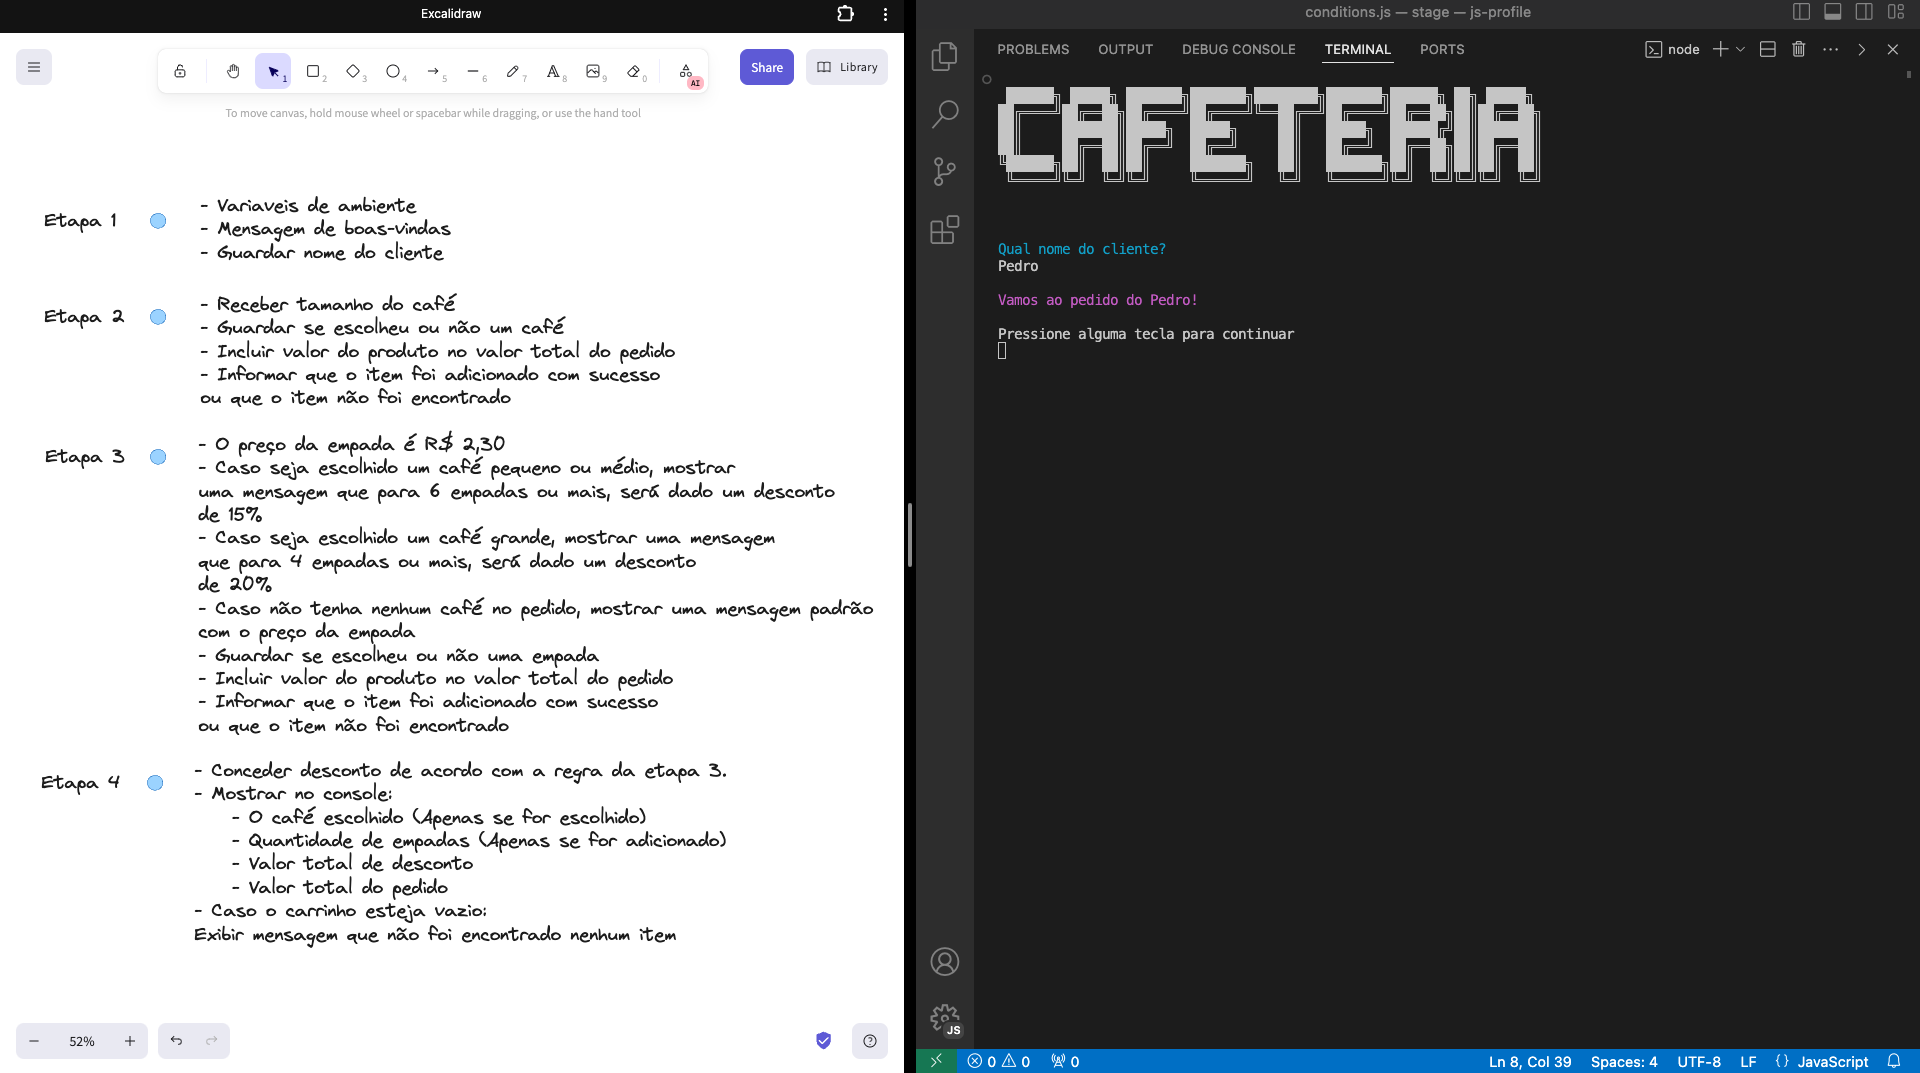Open the more tools AI shapes menu
1920x1073 pixels.
(x=686, y=71)
